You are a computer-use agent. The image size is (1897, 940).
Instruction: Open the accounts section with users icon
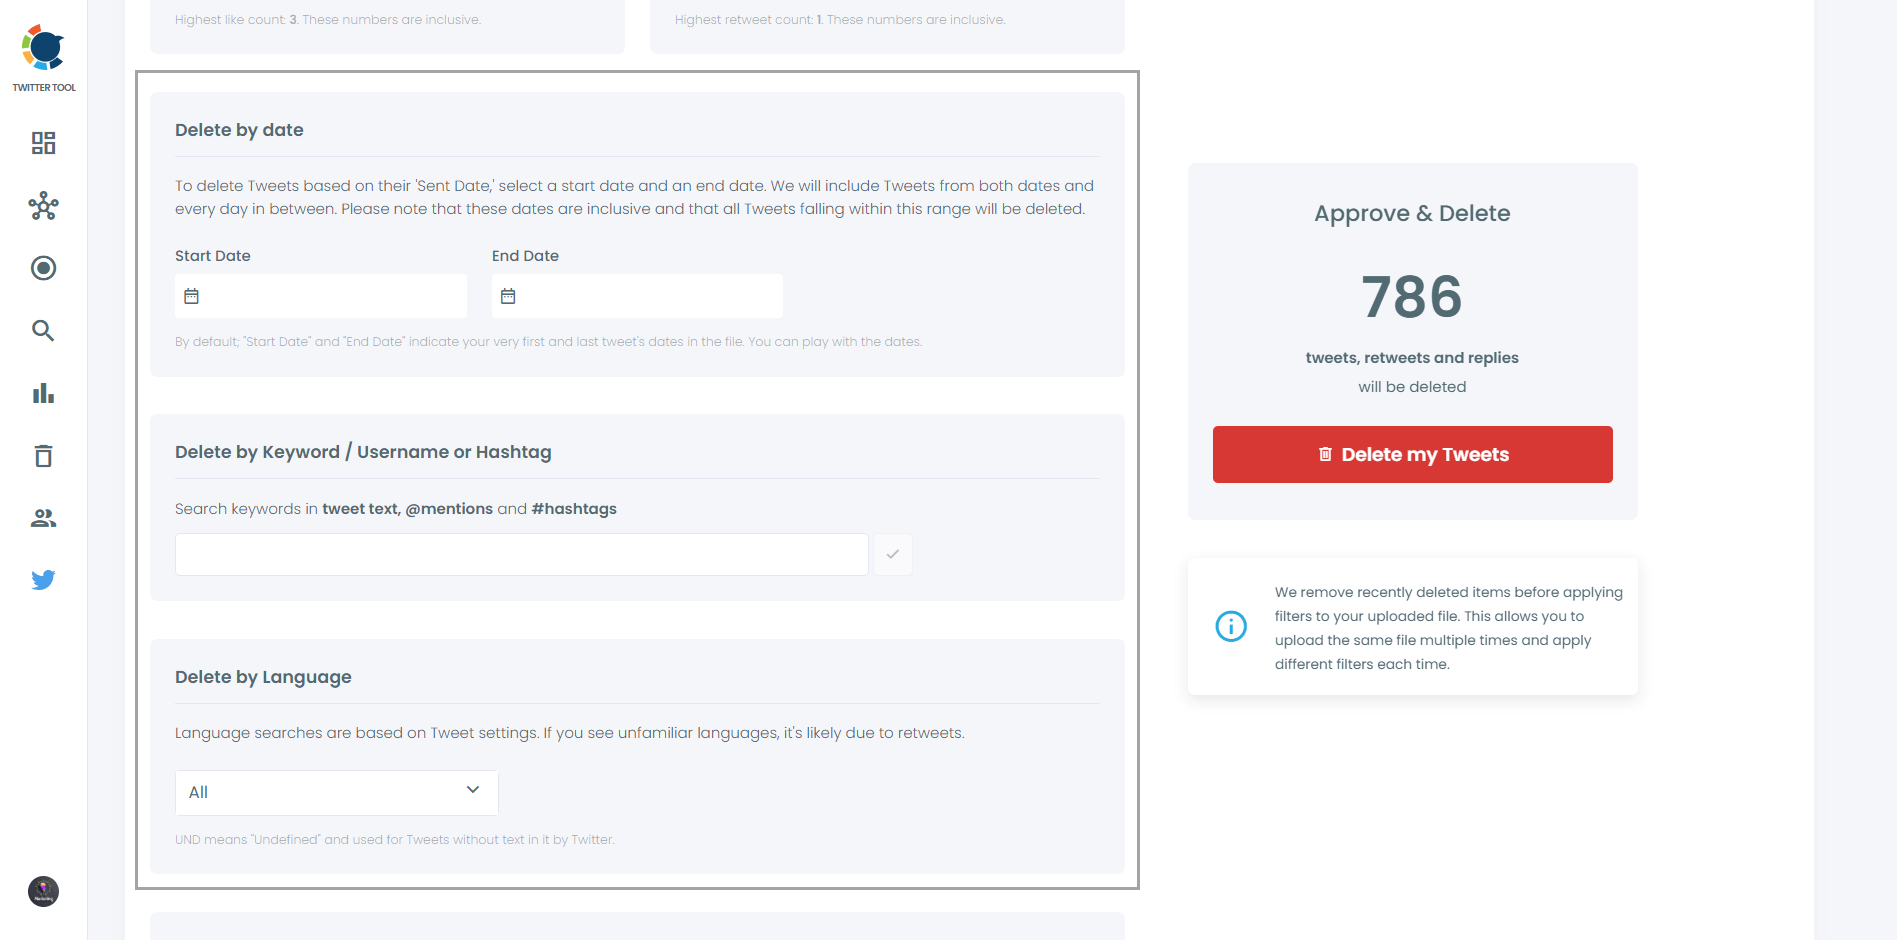[43, 517]
